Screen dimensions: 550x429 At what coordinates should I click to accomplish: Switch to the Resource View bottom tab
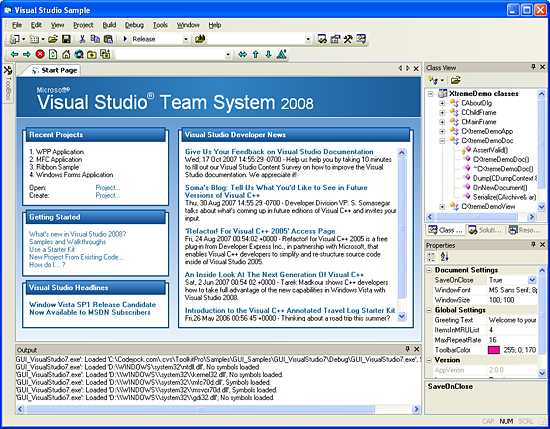tap(525, 230)
